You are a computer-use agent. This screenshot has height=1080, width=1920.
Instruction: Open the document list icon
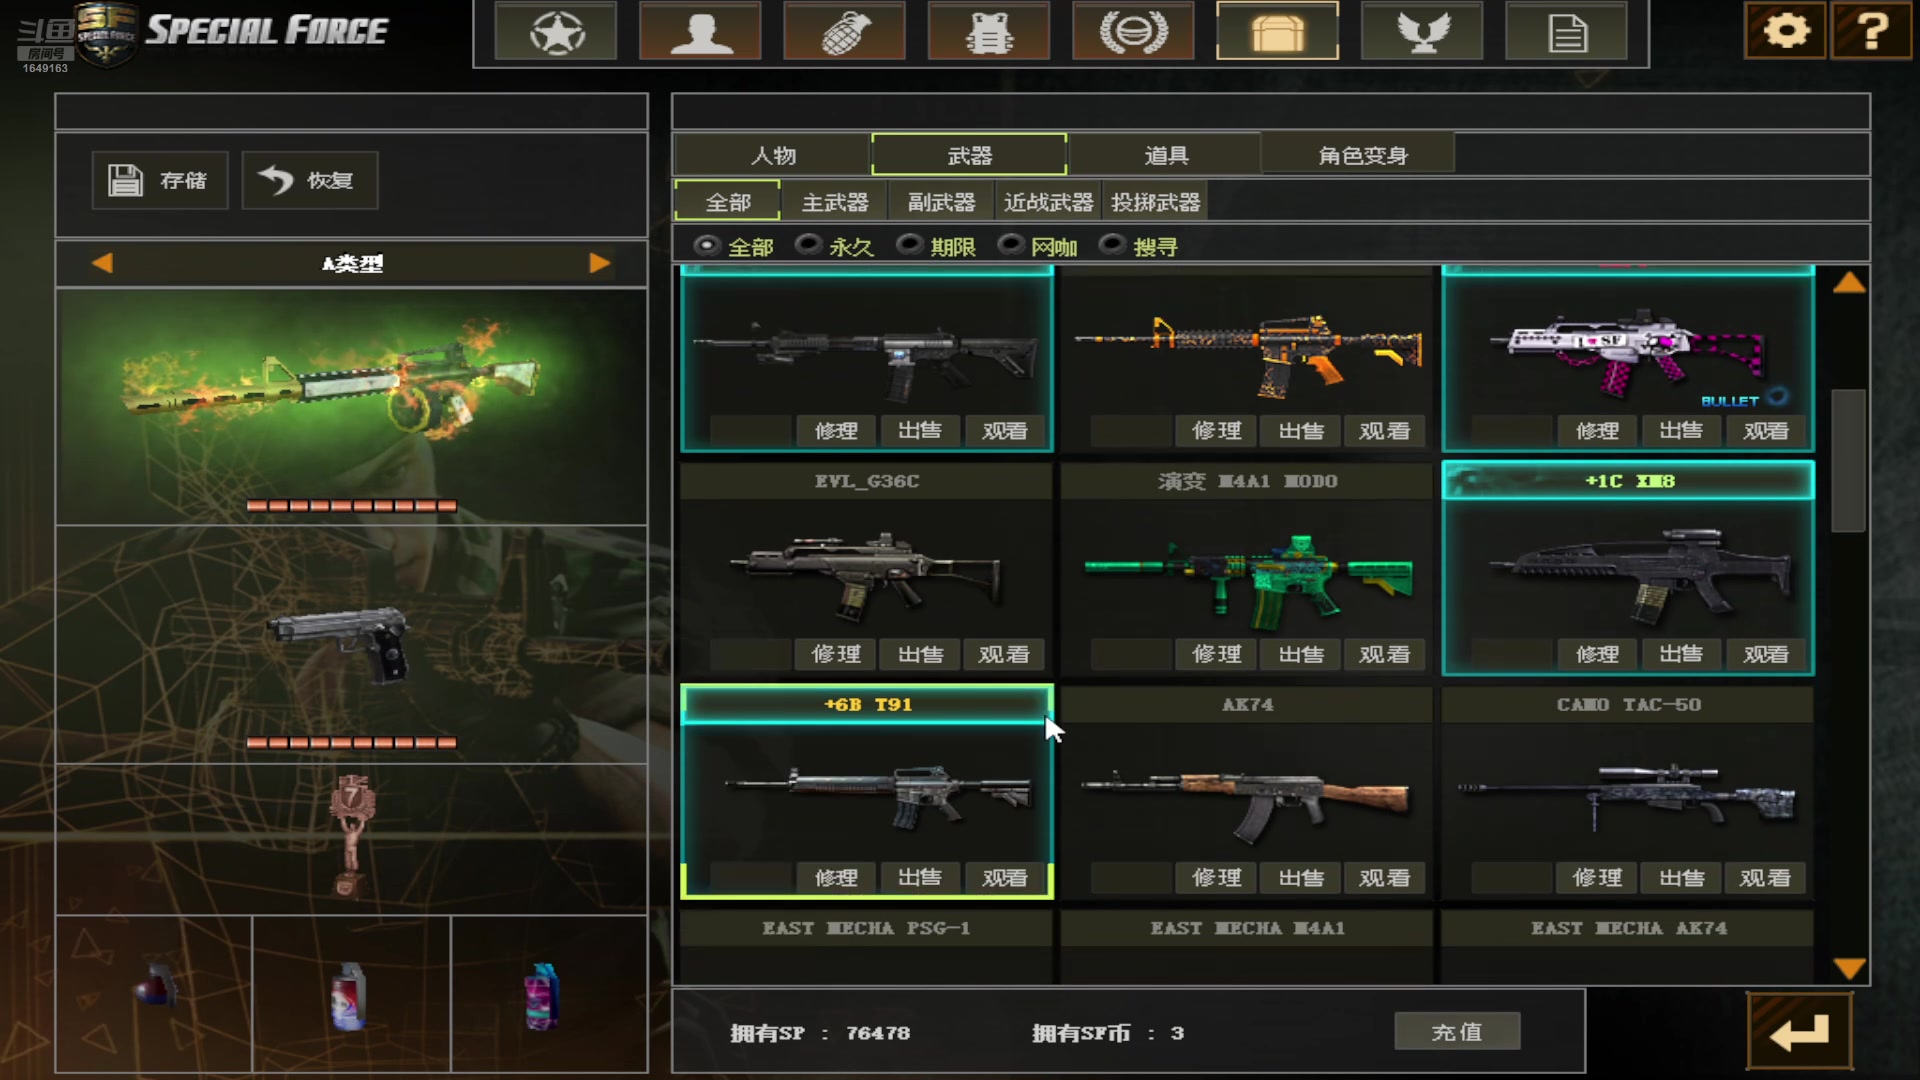1566,32
